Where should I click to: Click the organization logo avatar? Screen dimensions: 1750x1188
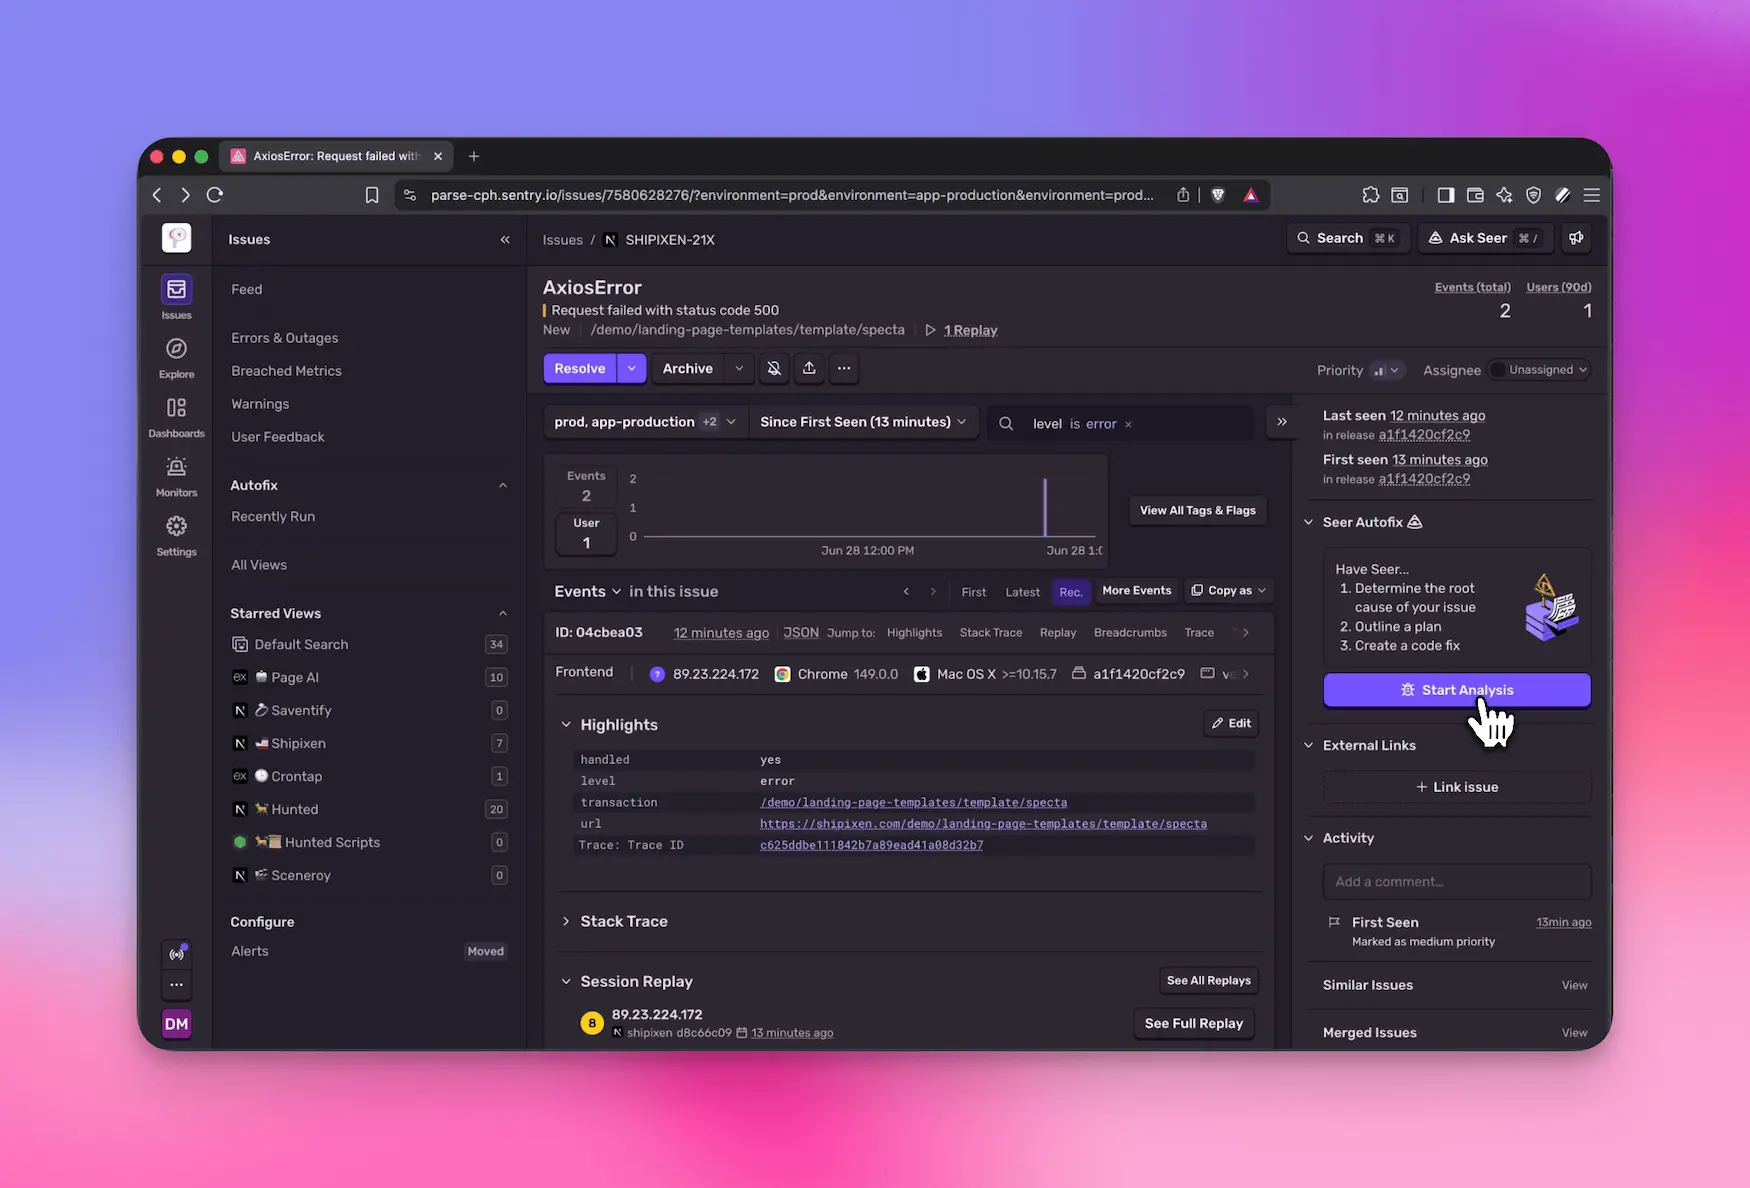pos(176,238)
